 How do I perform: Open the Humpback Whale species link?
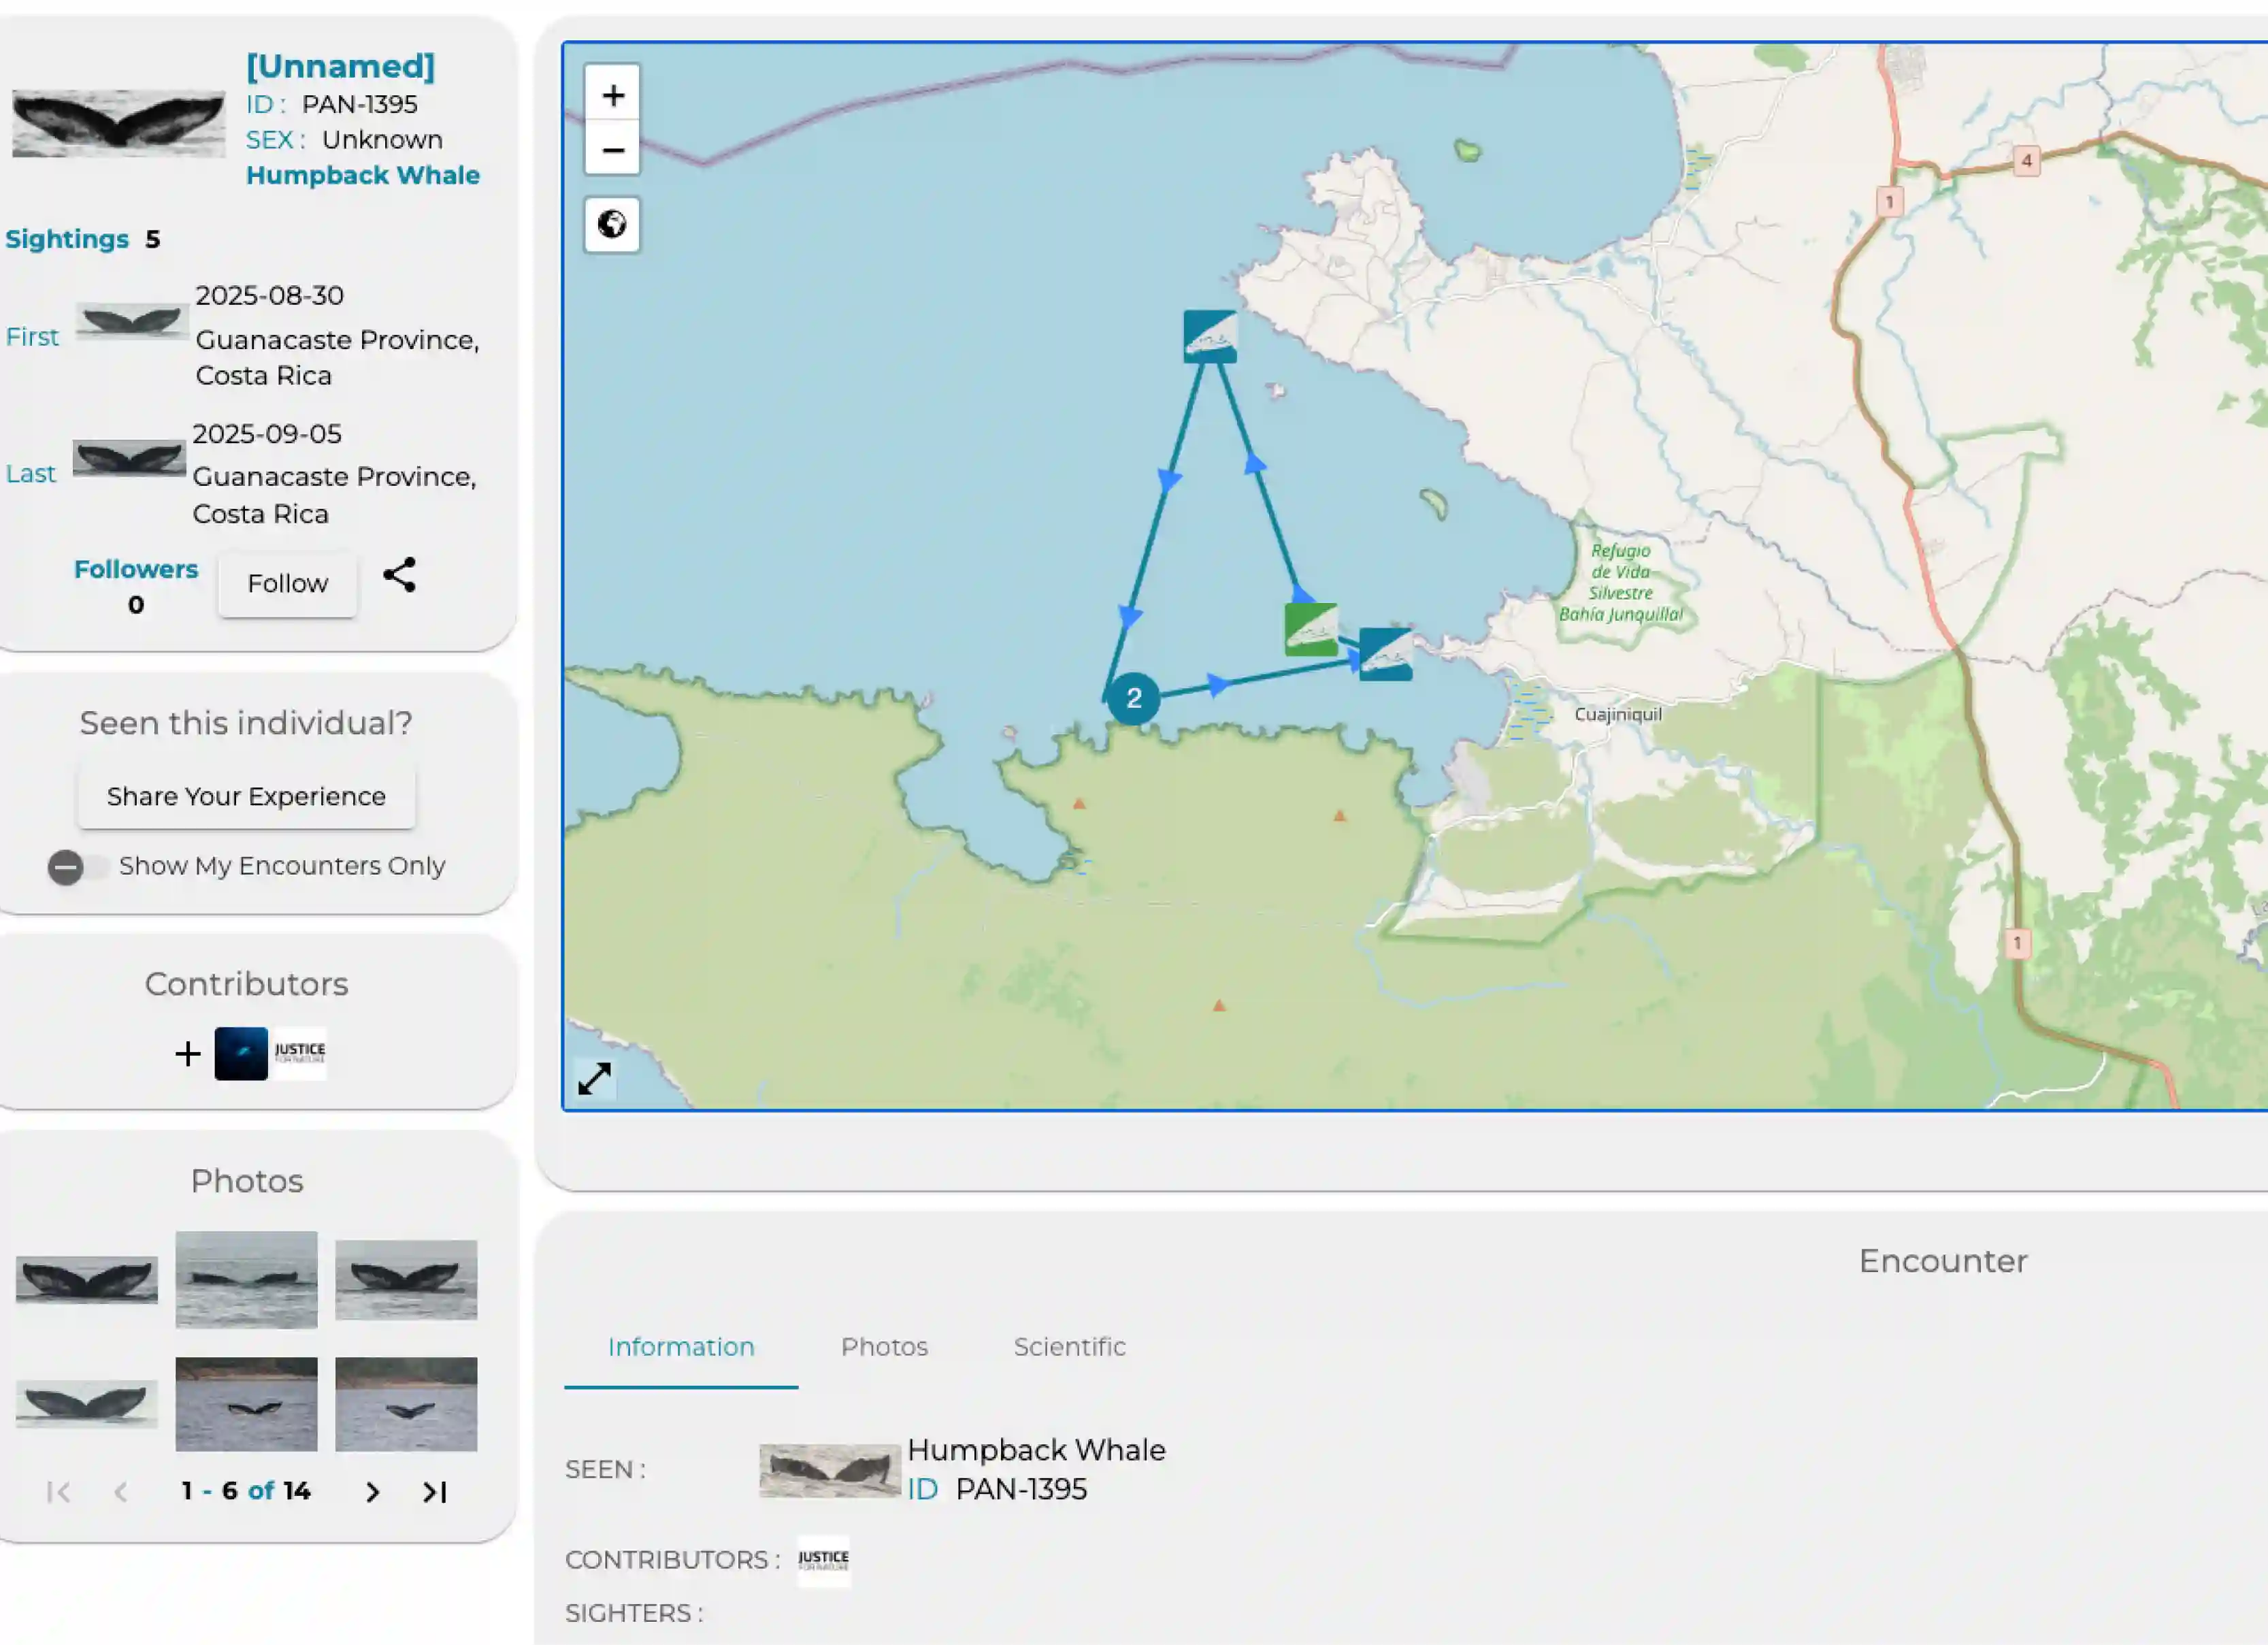(363, 175)
